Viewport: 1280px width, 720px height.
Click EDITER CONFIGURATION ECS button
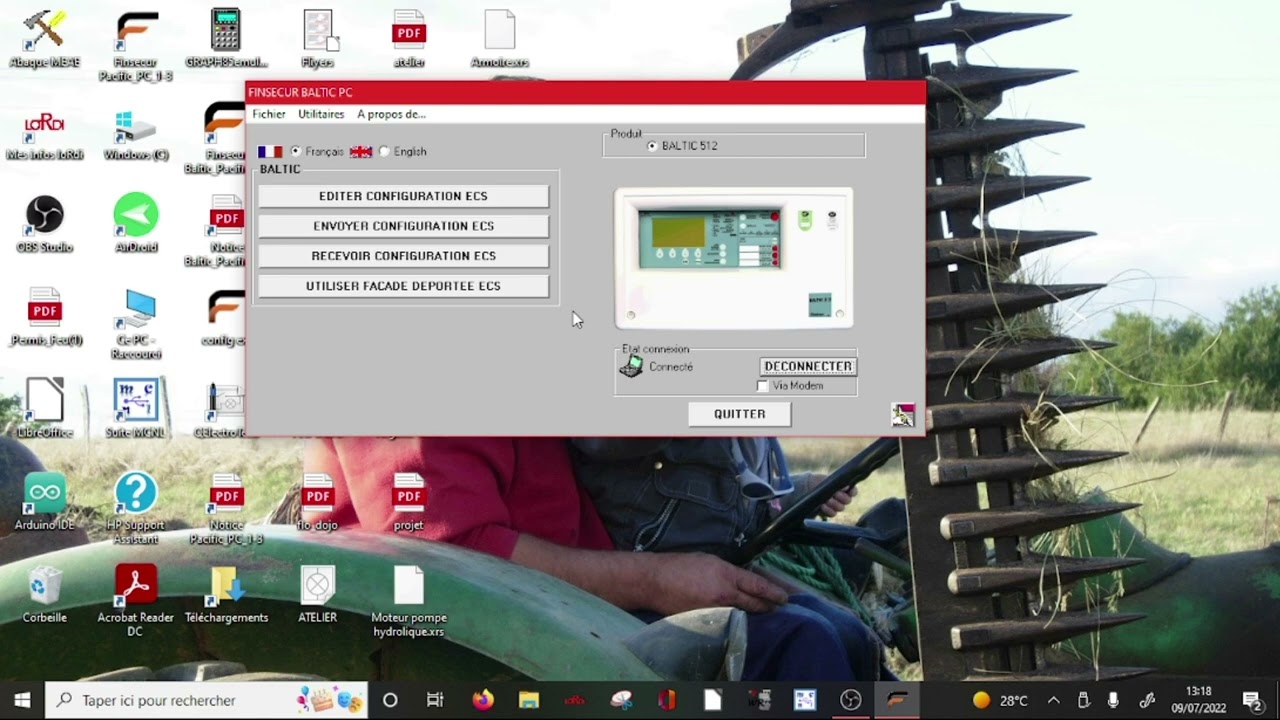point(403,196)
